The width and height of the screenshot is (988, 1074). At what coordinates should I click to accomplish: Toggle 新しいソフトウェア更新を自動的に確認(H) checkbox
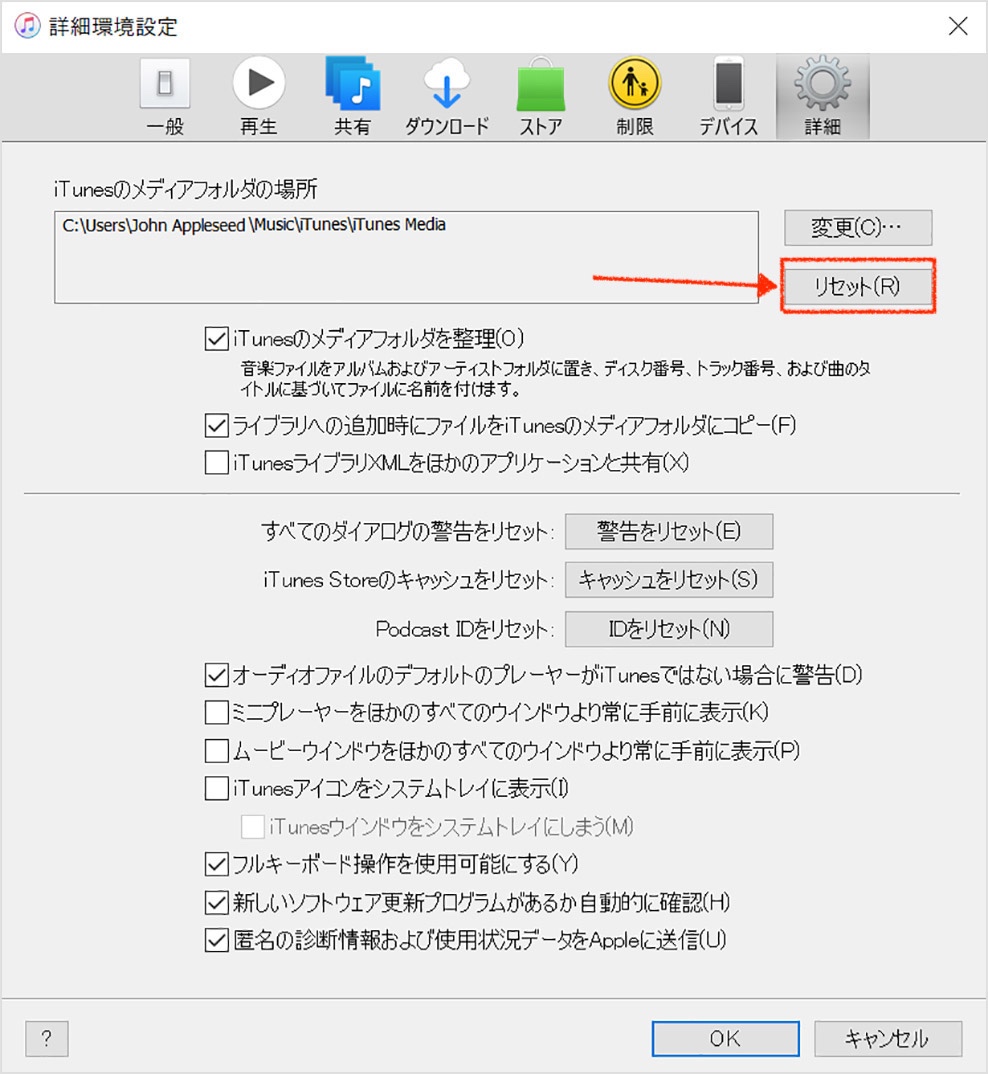tap(217, 902)
